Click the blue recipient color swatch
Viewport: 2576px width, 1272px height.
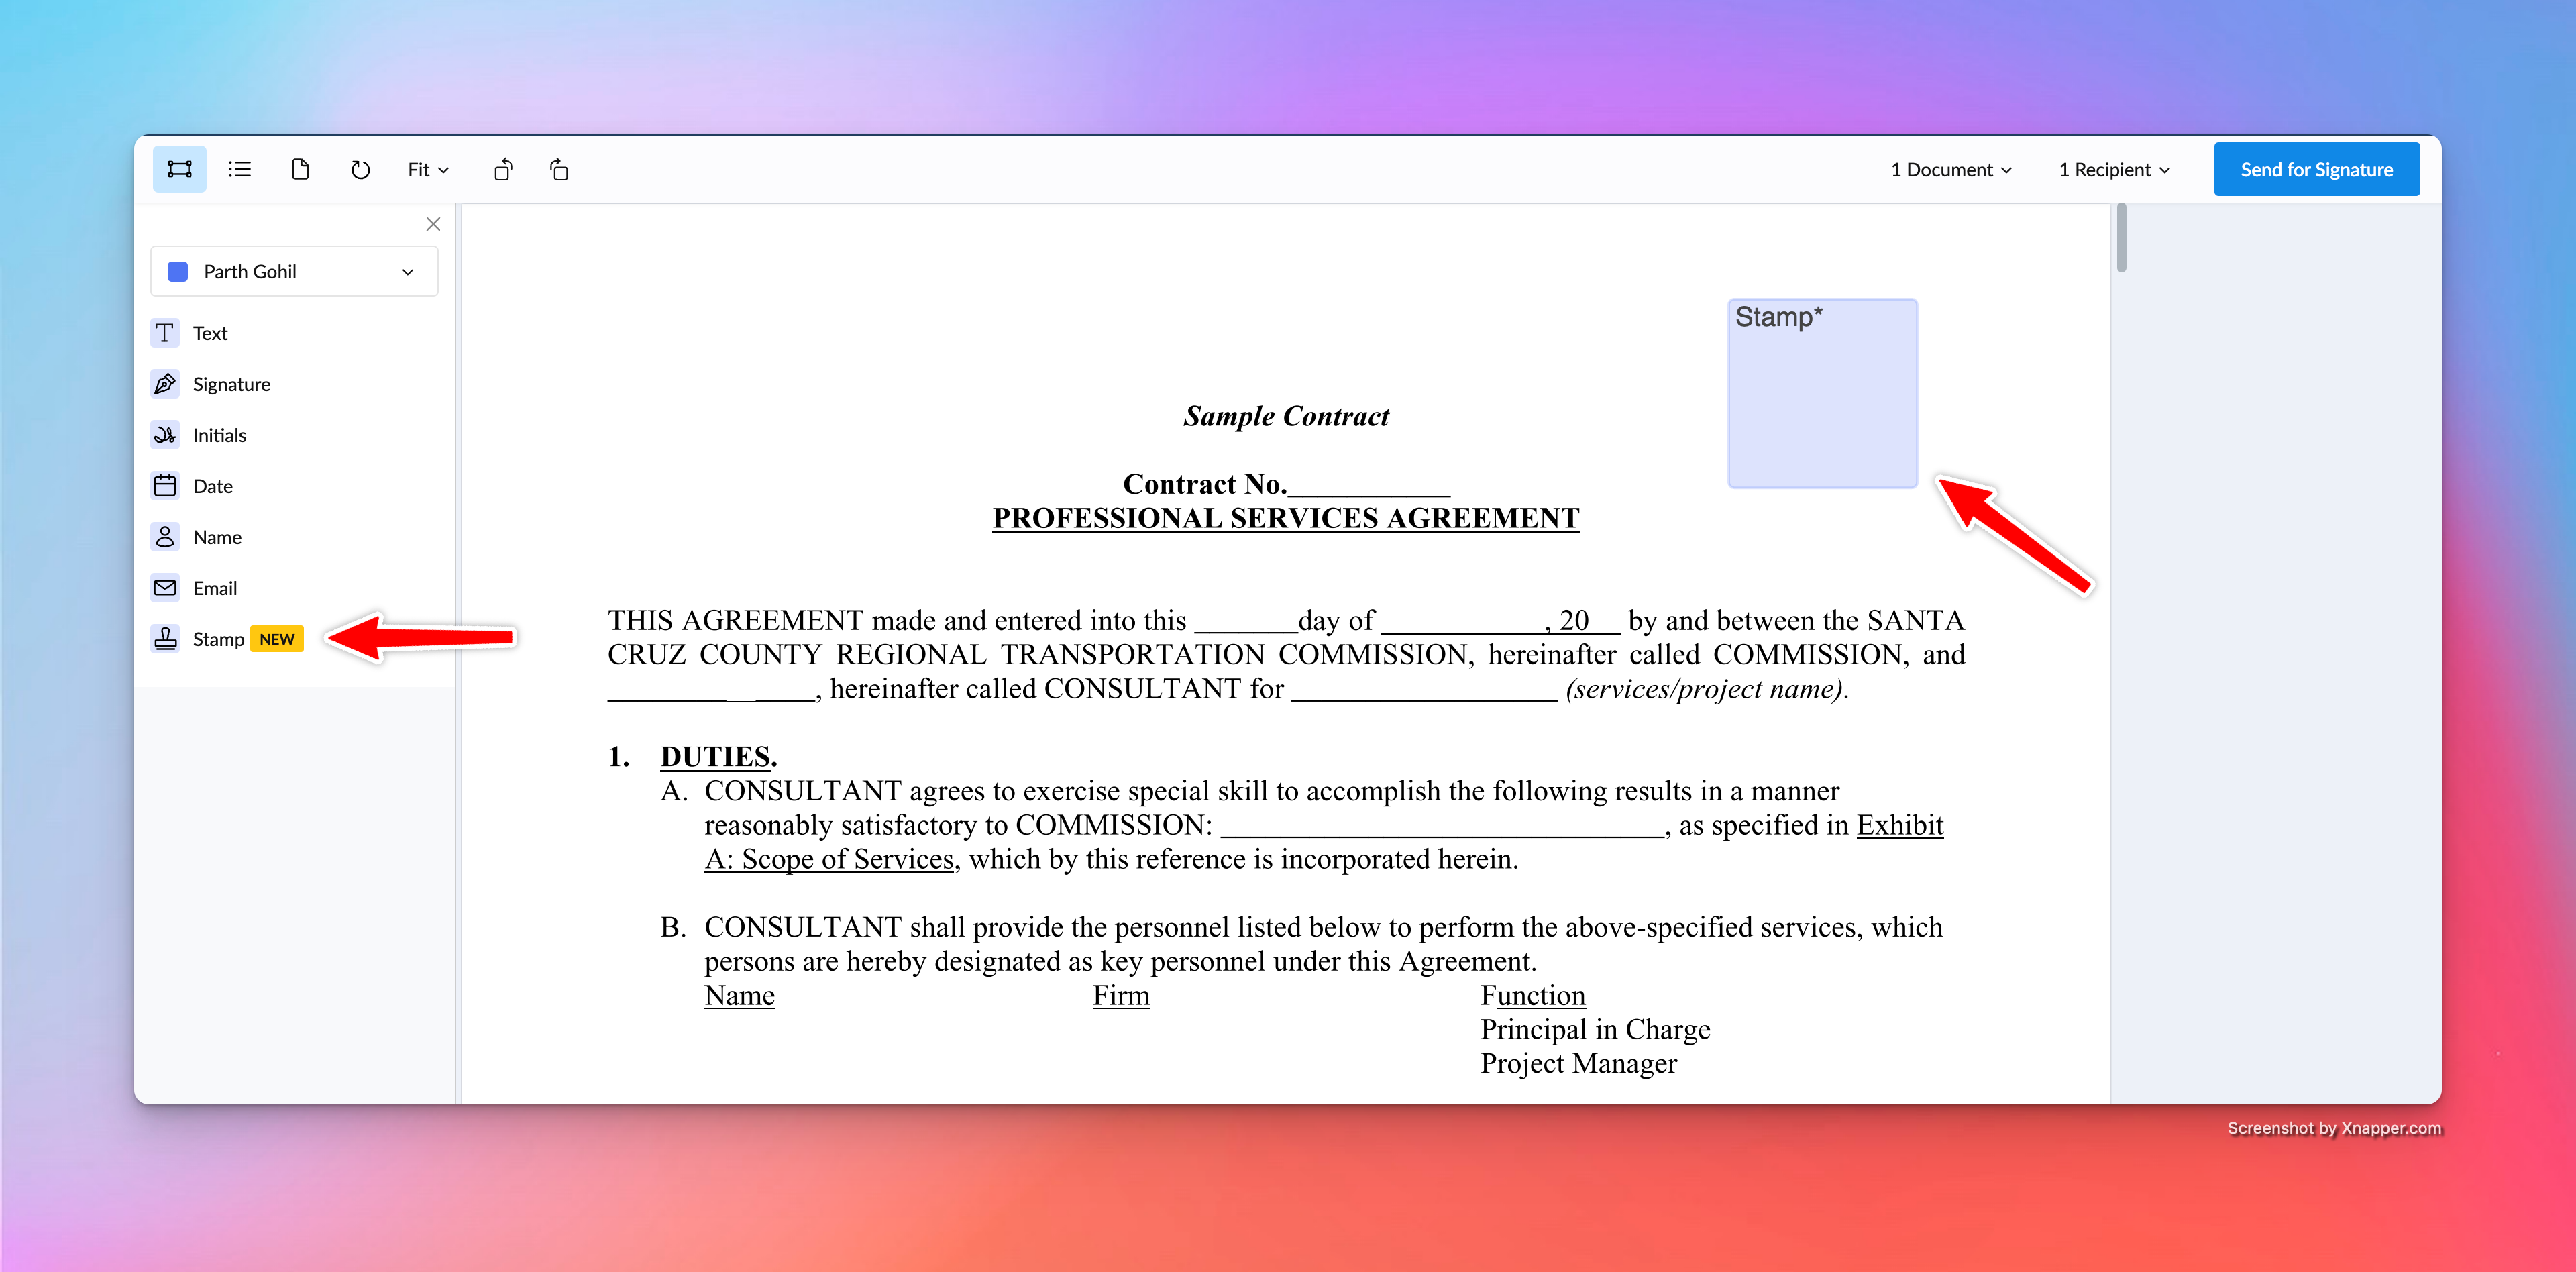point(178,272)
